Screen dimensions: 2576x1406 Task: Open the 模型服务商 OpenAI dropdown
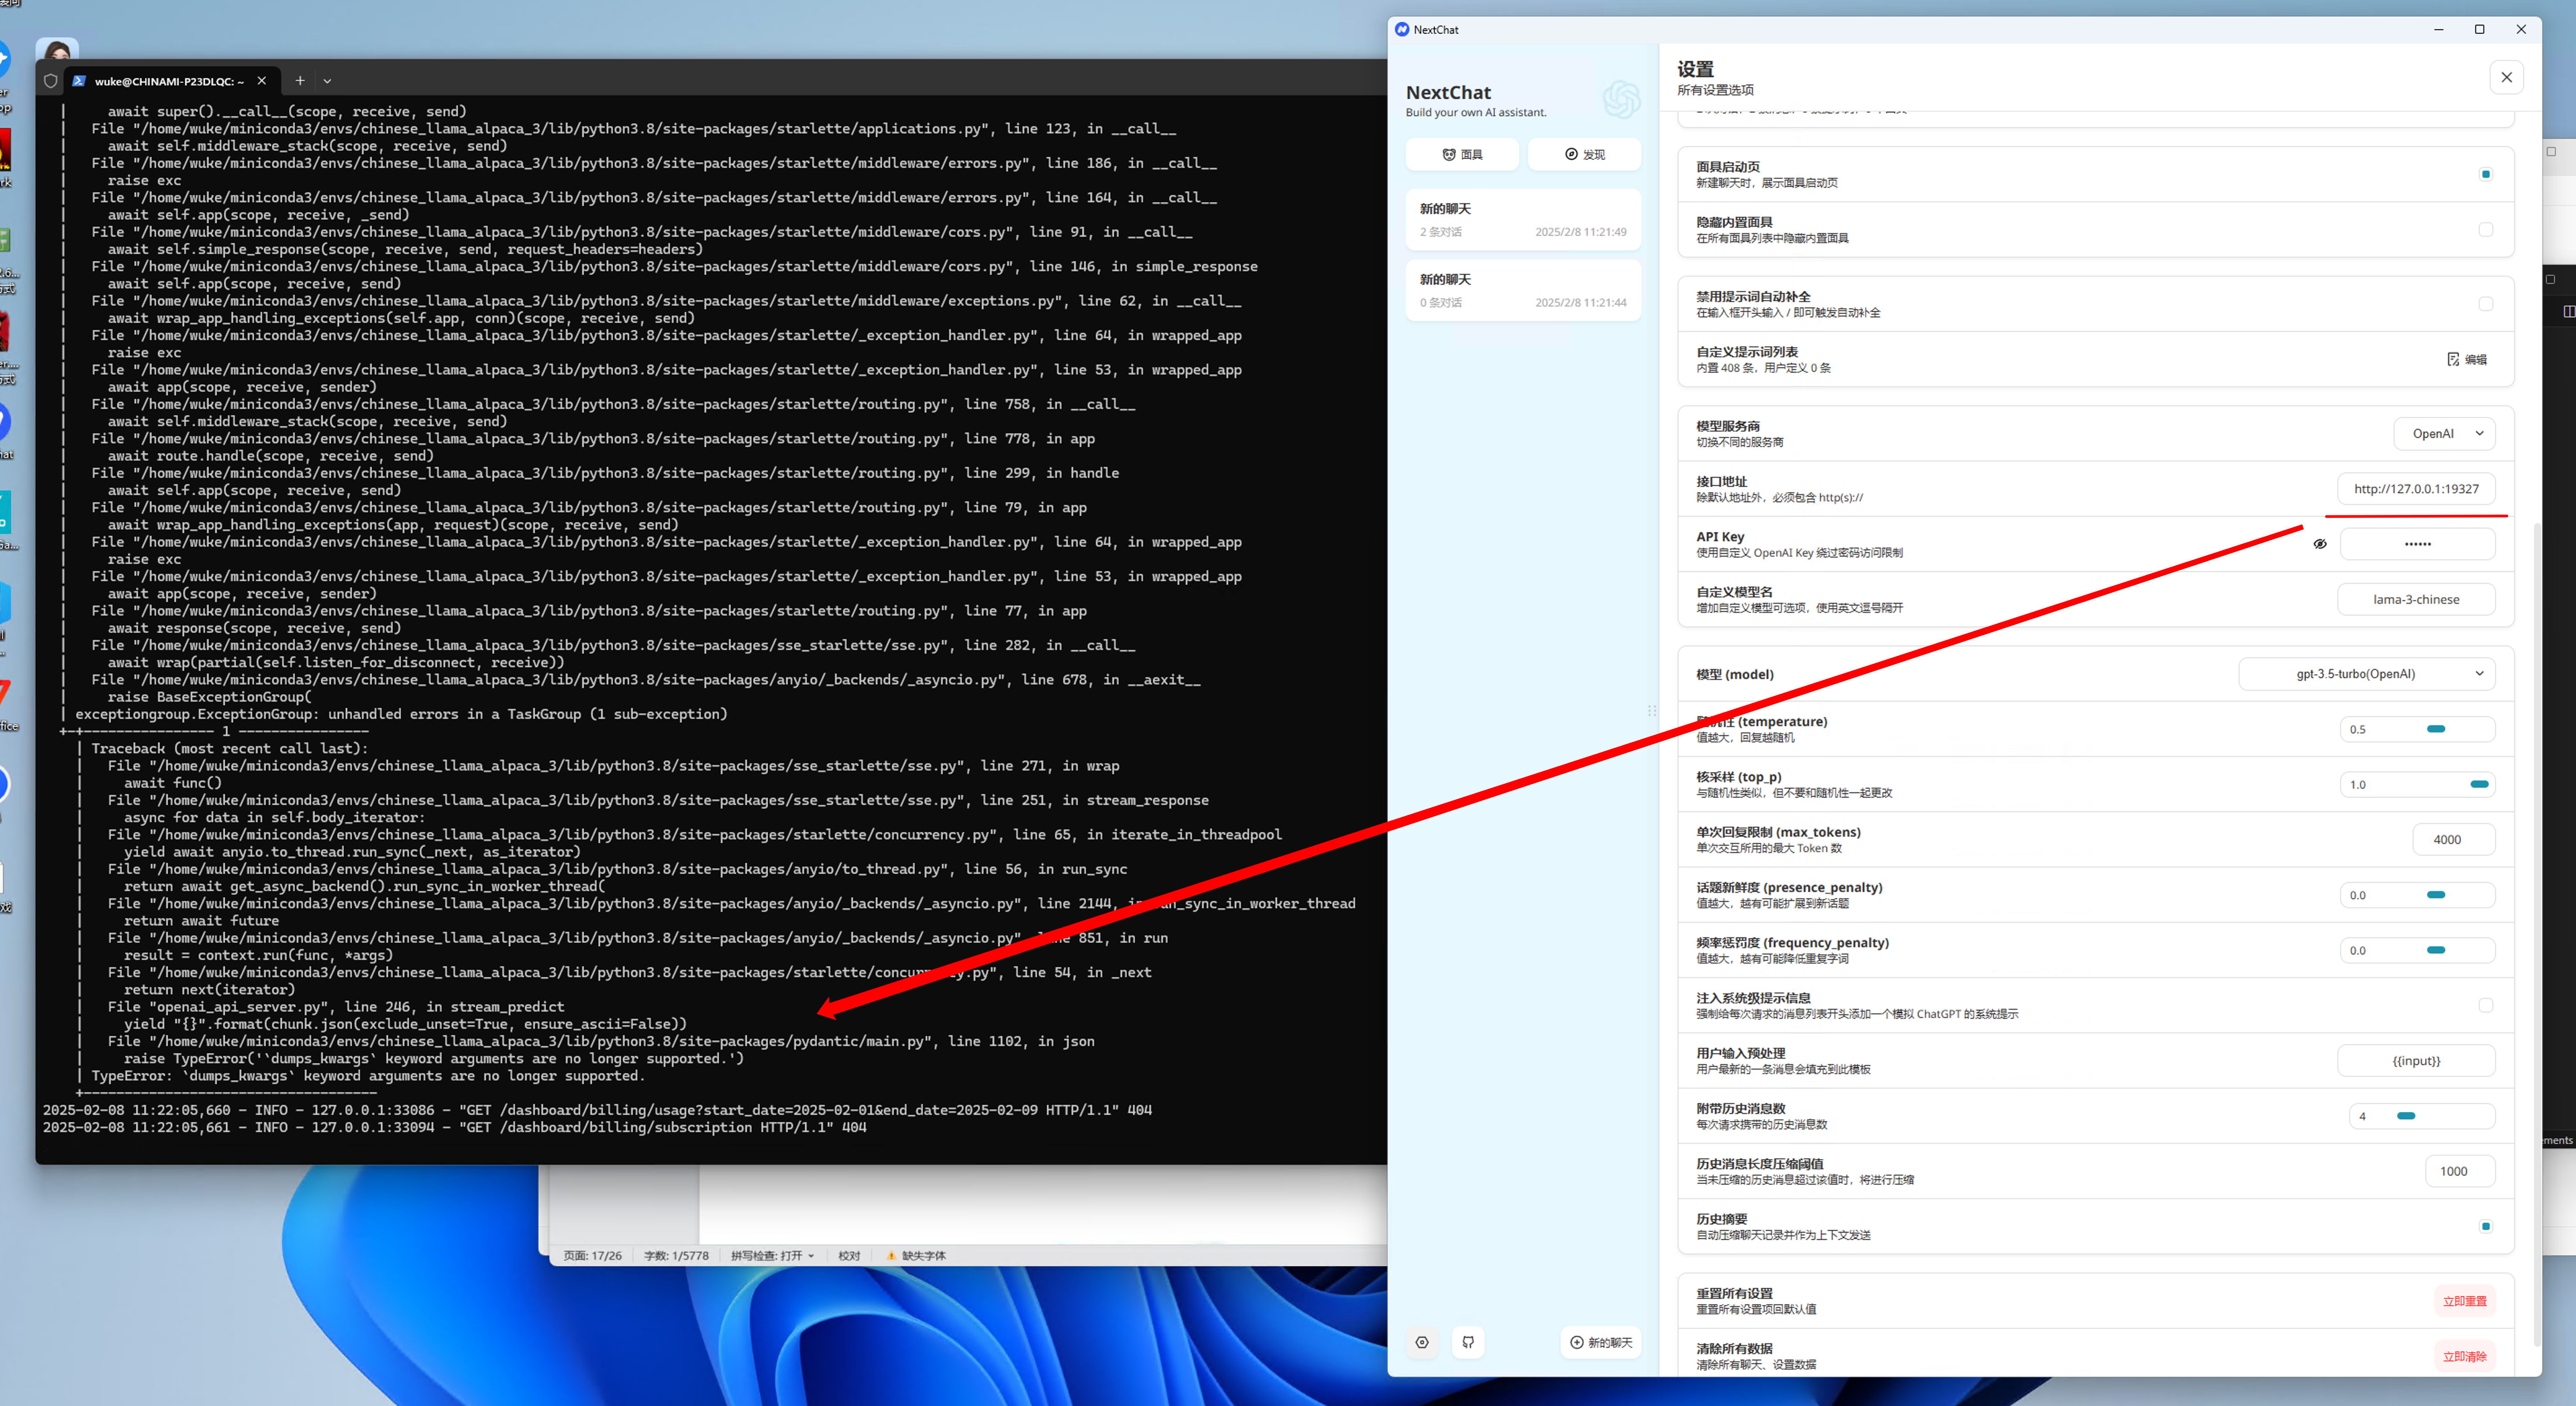pyautogui.click(x=2444, y=434)
